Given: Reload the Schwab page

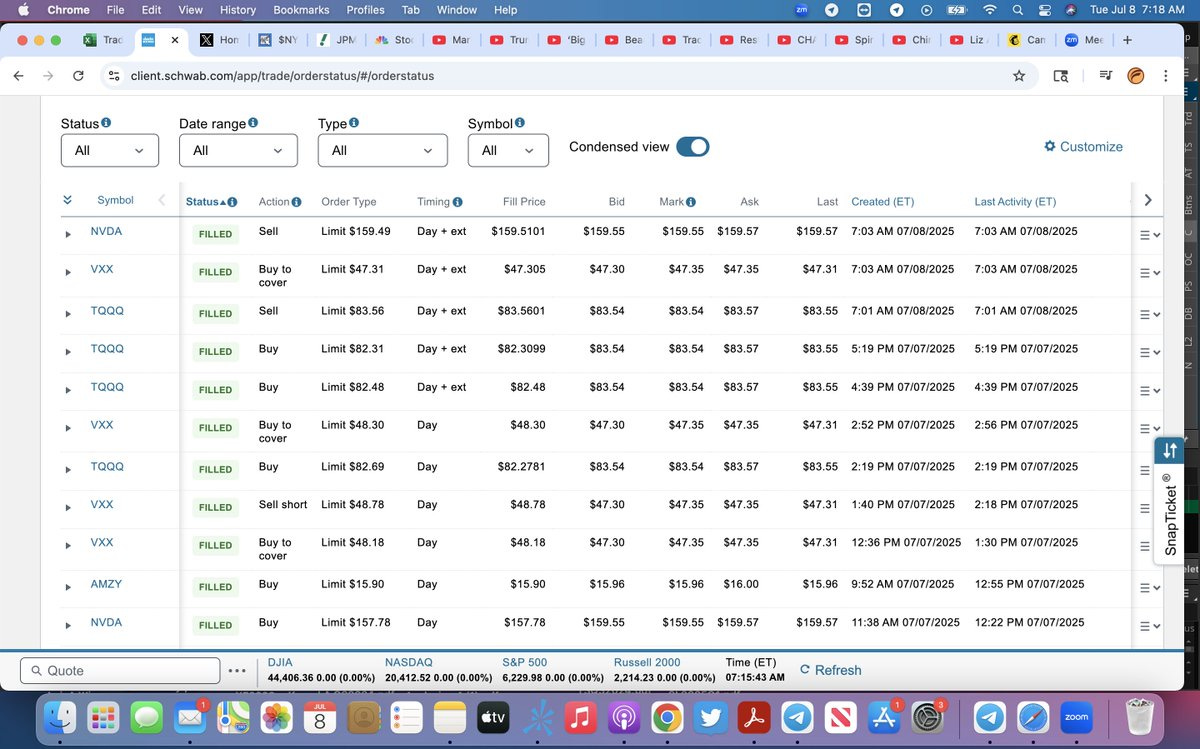Looking at the screenshot, I should coord(78,75).
